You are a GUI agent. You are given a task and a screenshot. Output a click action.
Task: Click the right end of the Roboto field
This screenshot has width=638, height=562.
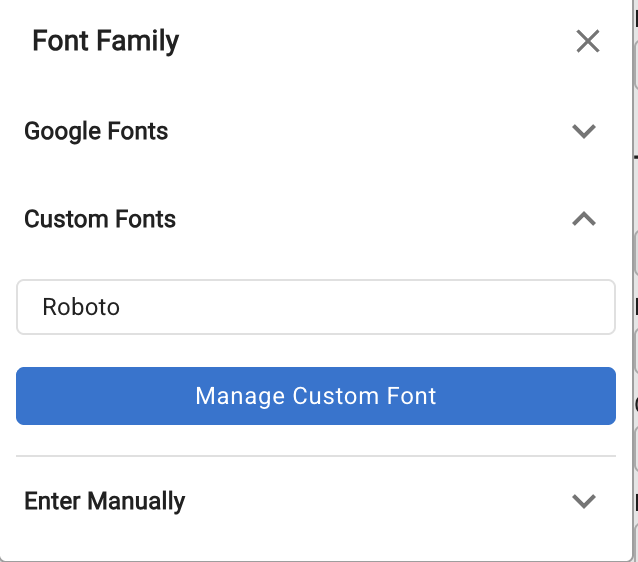coord(590,307)
